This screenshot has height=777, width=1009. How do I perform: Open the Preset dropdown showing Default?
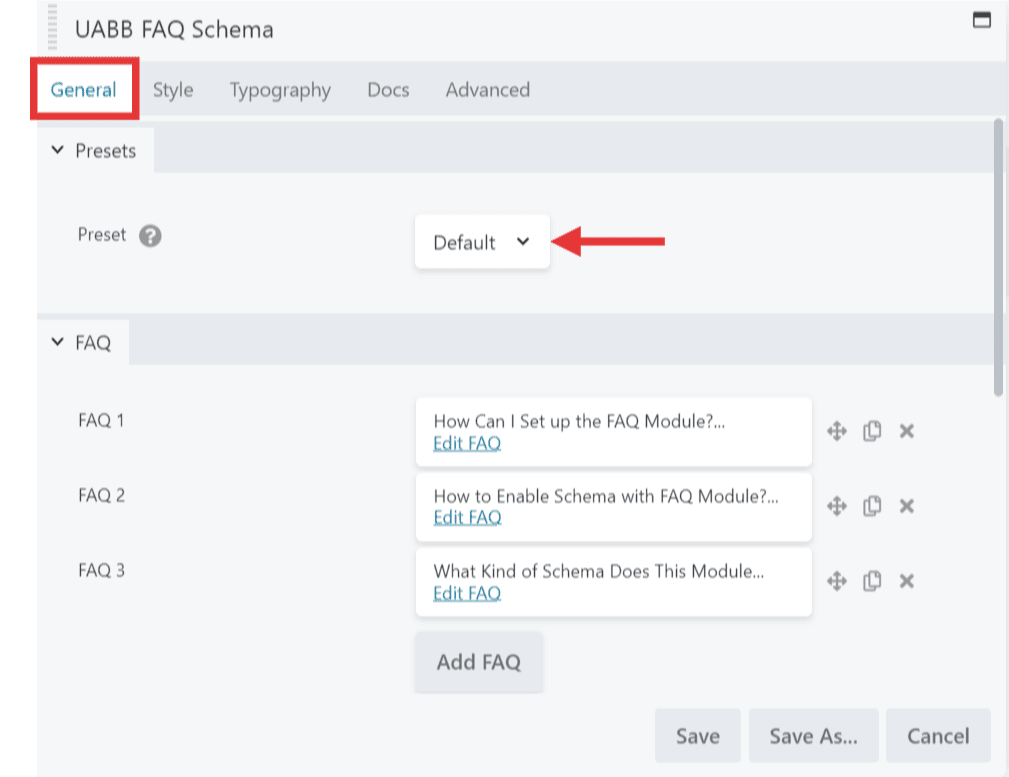482,242
